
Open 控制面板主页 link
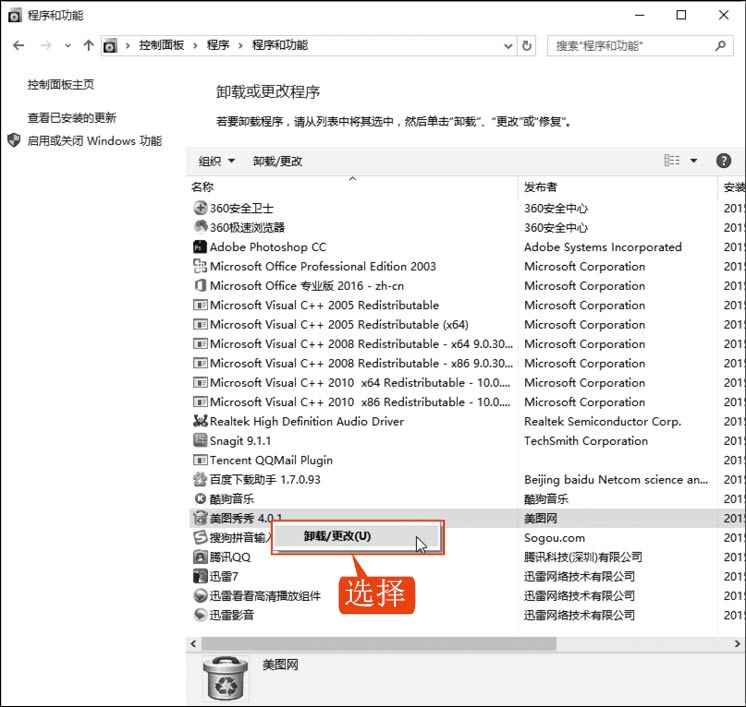tap(61, 85)
